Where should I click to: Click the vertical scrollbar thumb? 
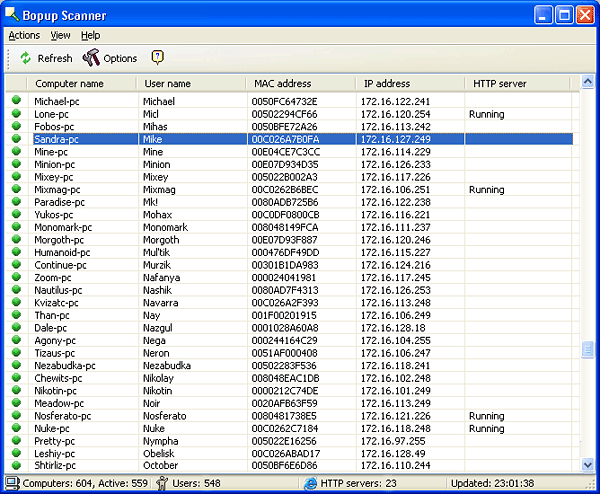tap(588, 350)
